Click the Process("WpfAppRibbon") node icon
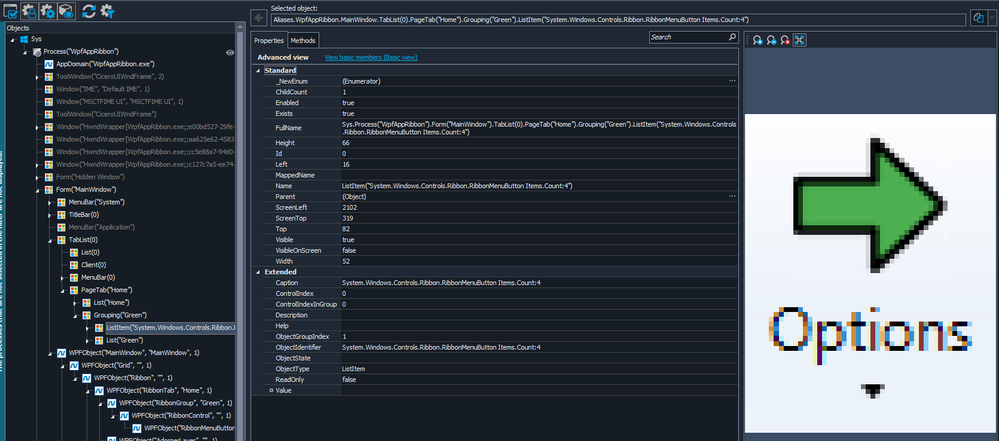Image resolution: width=999 pixels, height=441 pixels. pos(36,52)
